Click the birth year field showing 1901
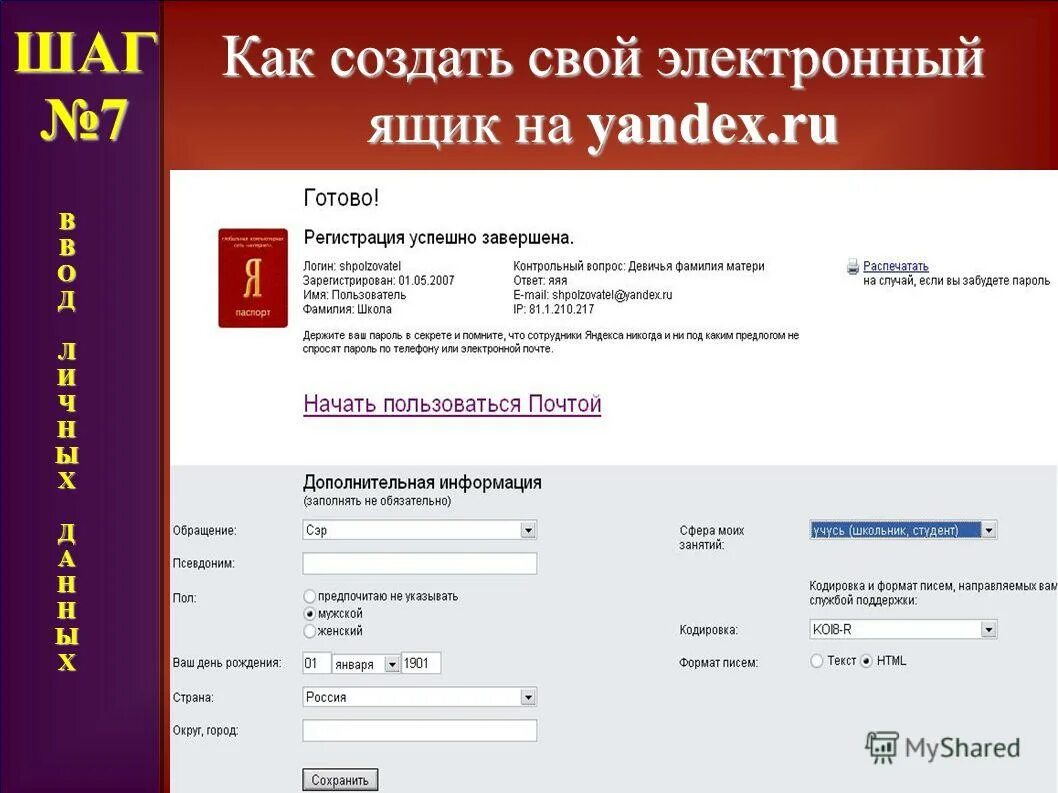 420,662
